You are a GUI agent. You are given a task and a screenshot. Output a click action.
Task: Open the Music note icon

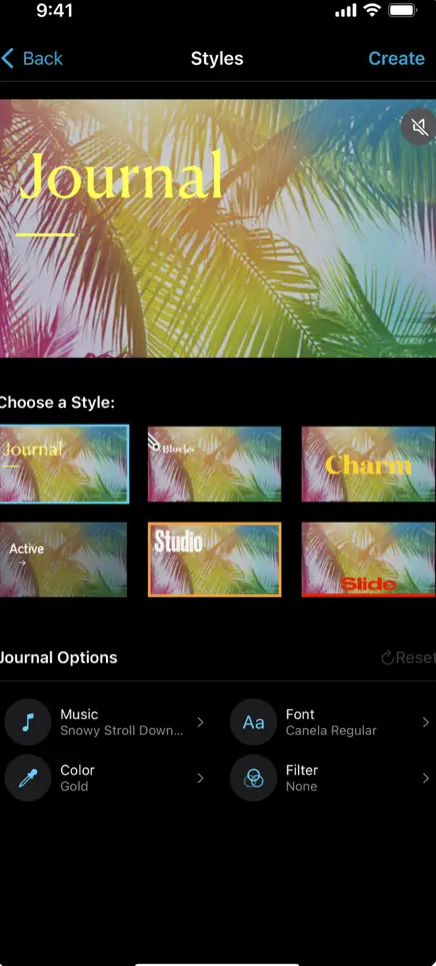click(28, 722)
